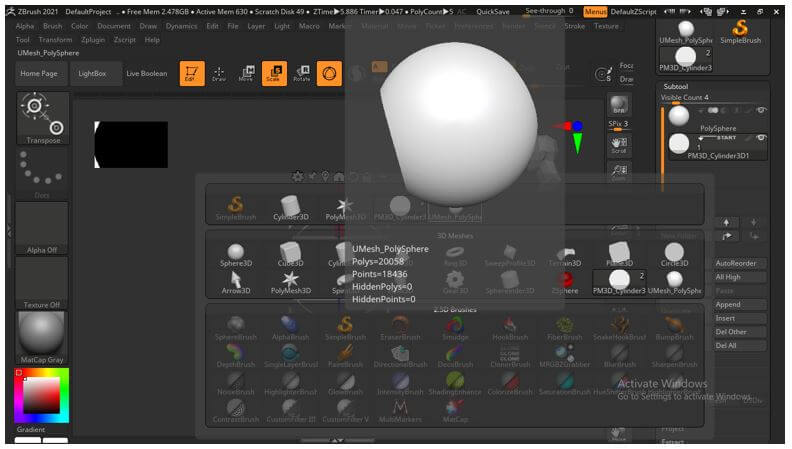Select the Sphere3D mesh tool

(235, 255)
